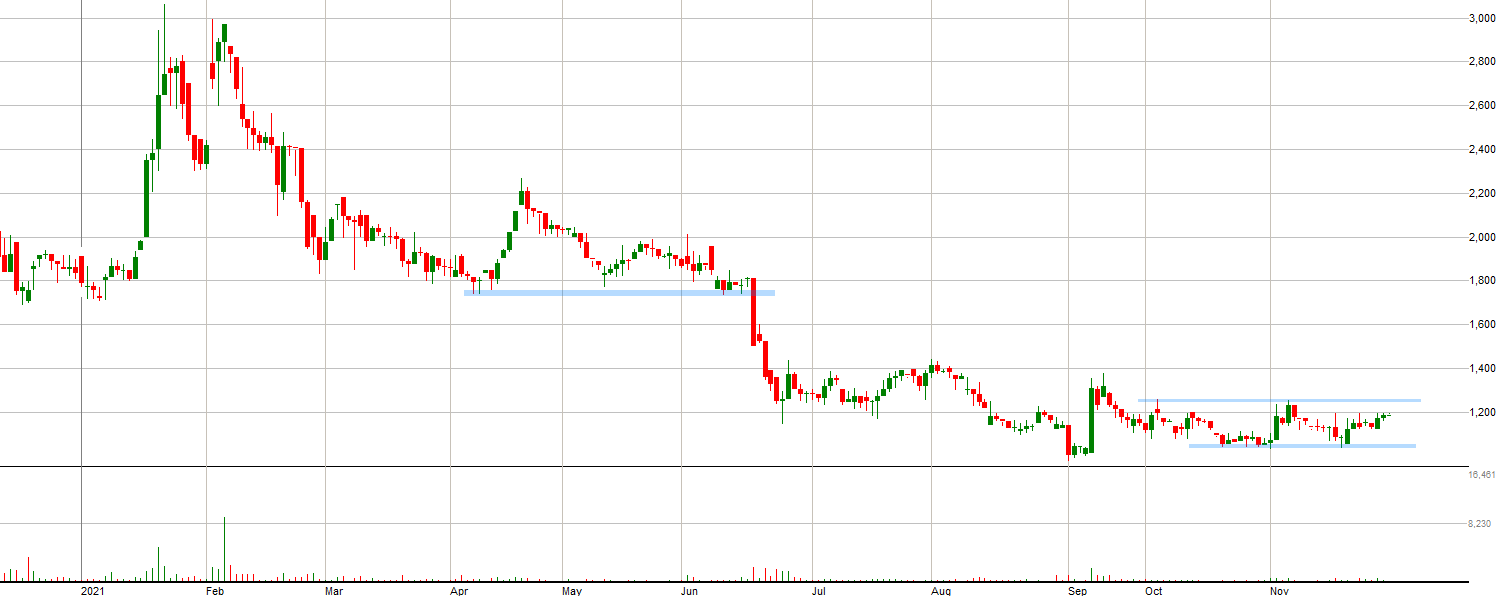Click the 8,230 volume axis label

[x=1482, y=524]
